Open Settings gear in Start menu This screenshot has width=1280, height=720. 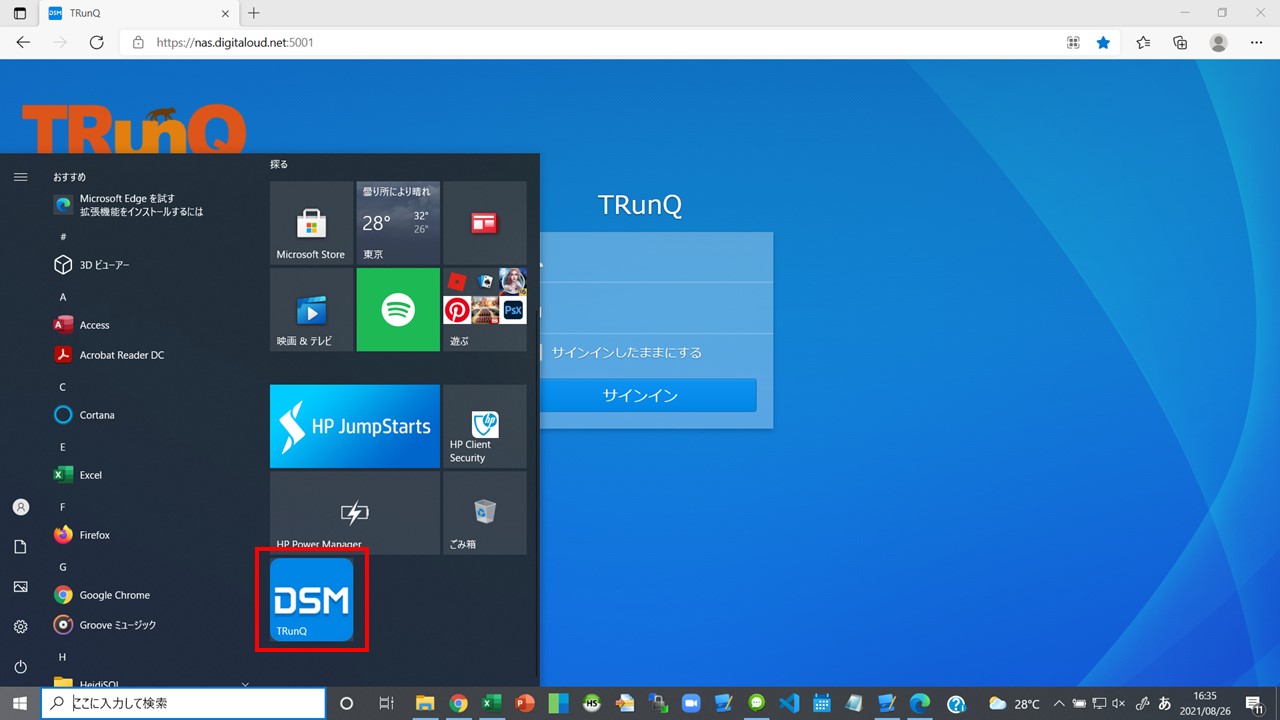coord(20,627)
